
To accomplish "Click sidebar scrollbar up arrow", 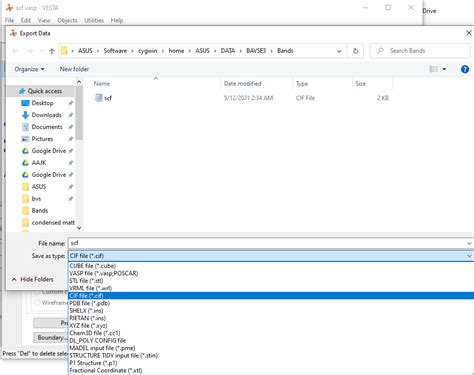I will (79, 82).
